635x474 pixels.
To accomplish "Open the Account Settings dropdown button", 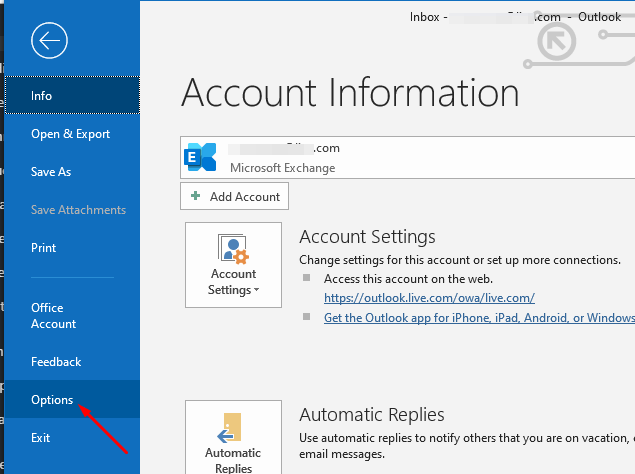I will click(x=233, y=265).
